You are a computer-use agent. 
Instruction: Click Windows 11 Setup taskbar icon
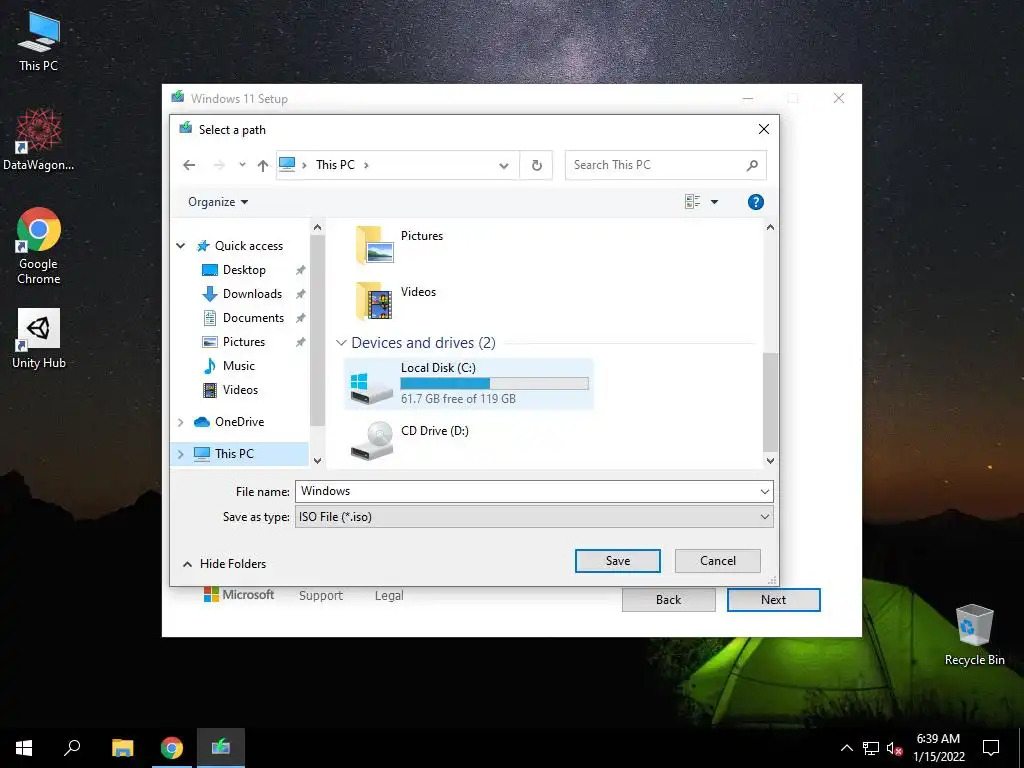point(221,748)
